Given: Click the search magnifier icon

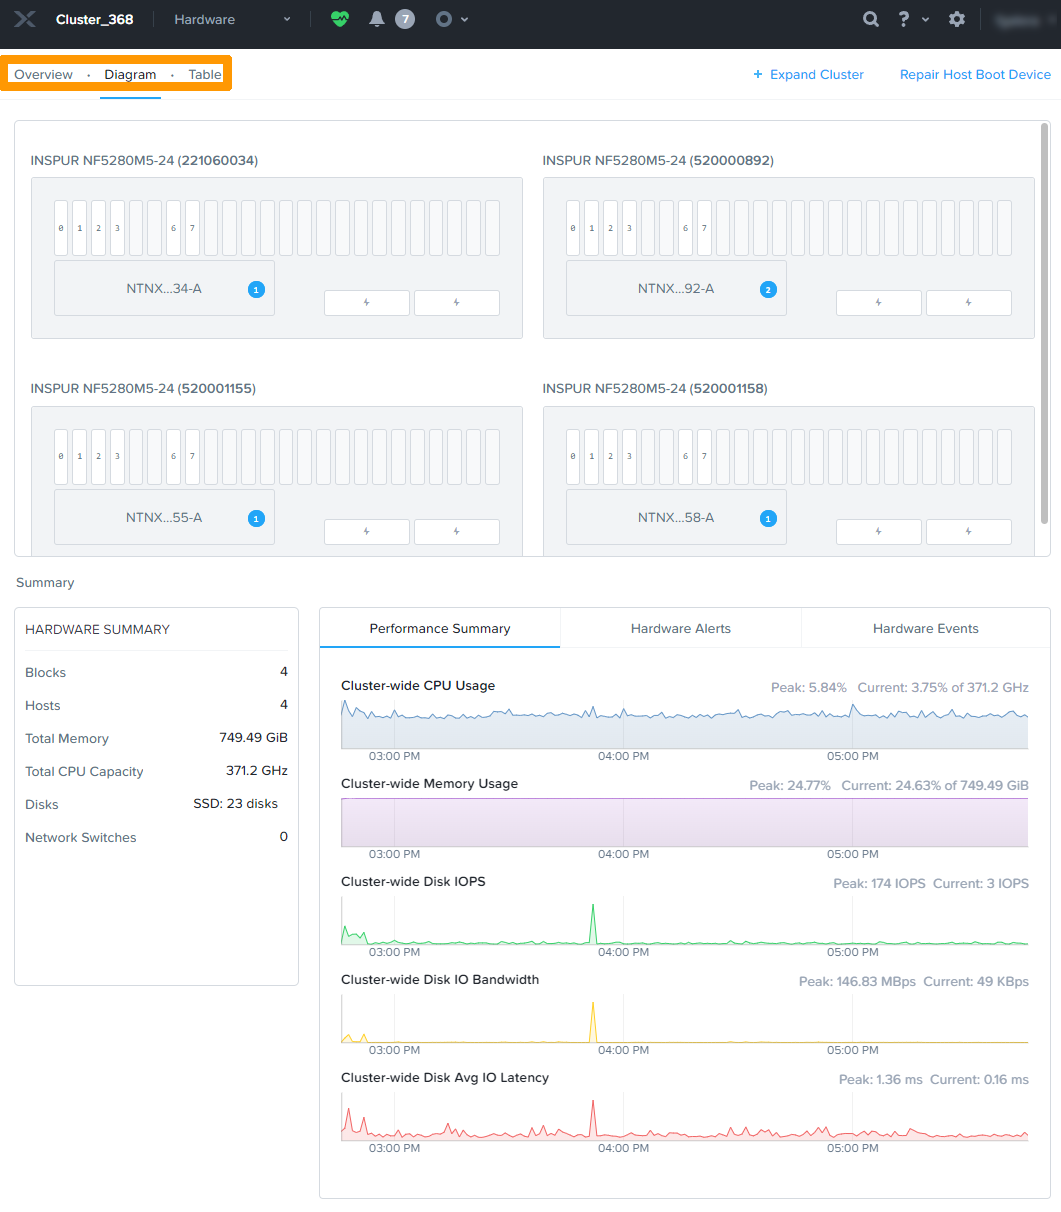Looking at the screenshot, I should click(x=871, y=19).
